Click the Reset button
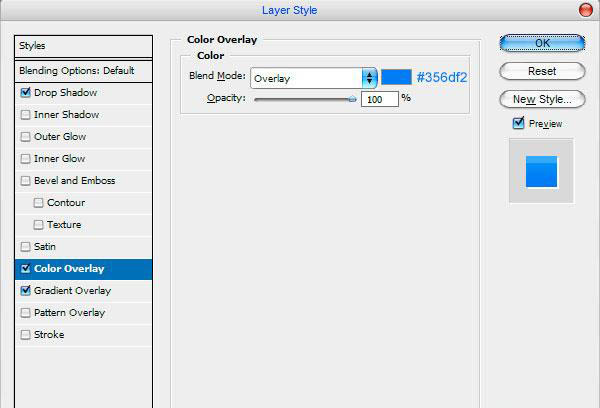600x408 pixels. tap(542, 71)
